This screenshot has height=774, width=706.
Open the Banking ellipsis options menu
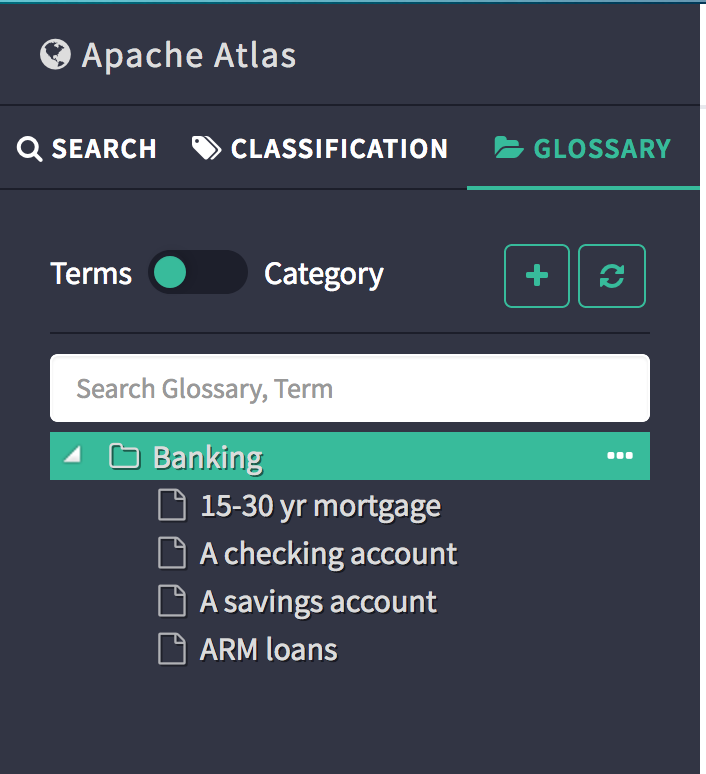tap(620, 457)
